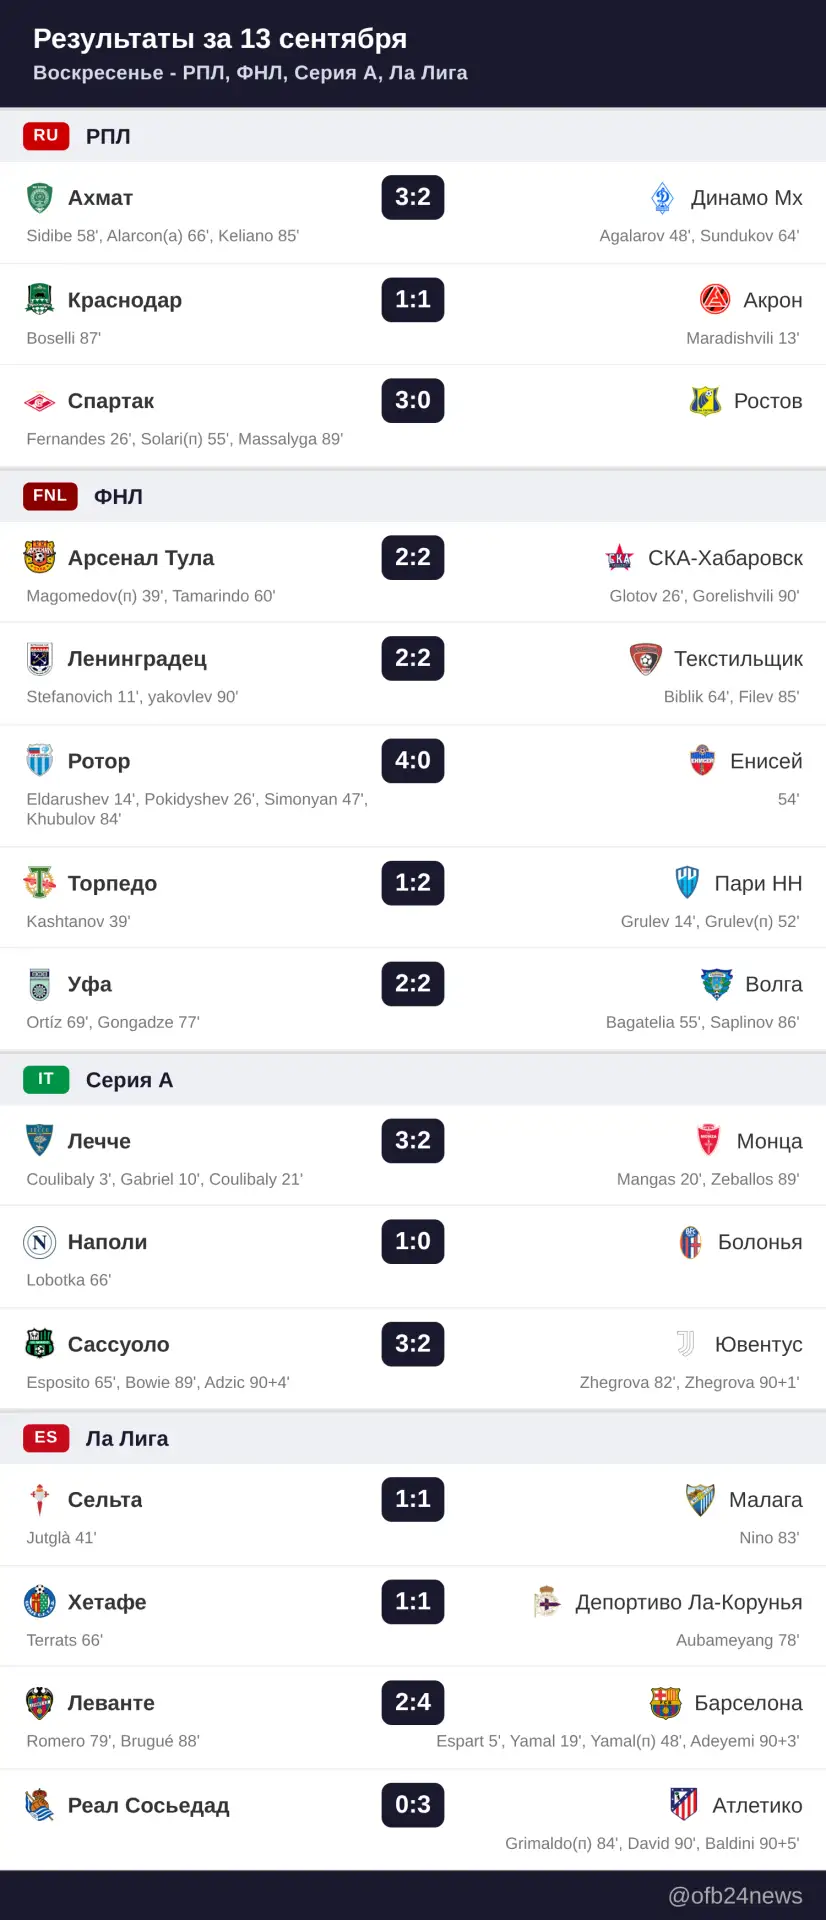
Task: Click the Levante–Barcelona 2:4 score
Action: [x=413, y=1702]
